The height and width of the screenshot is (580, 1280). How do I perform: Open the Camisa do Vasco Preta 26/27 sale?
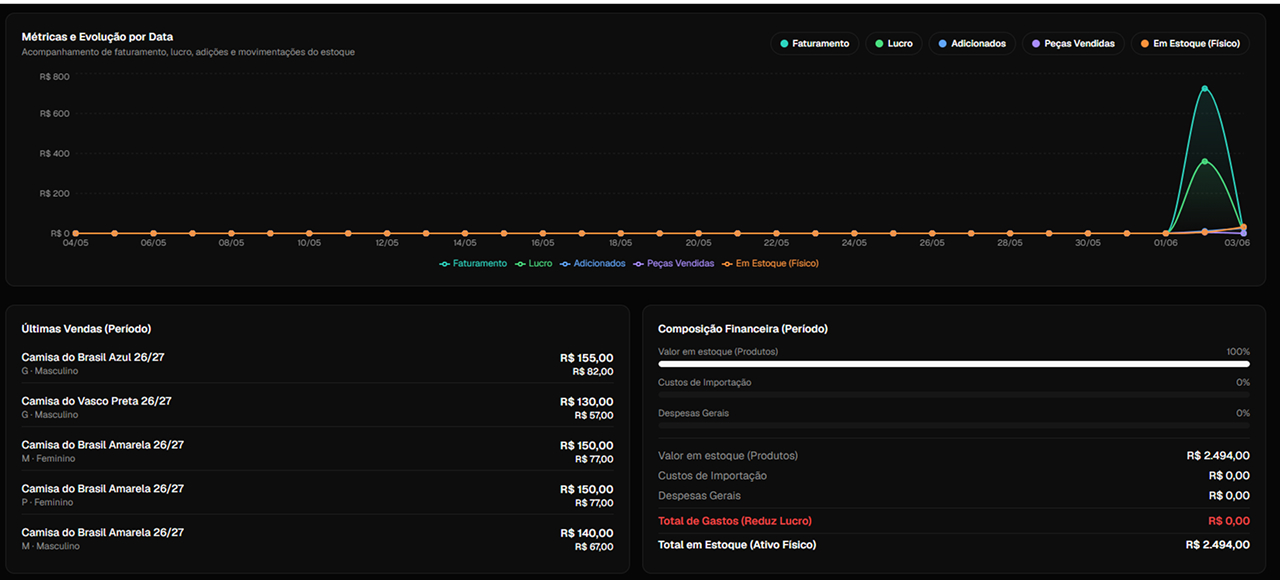pyautogui.click(x=317, y=407)
